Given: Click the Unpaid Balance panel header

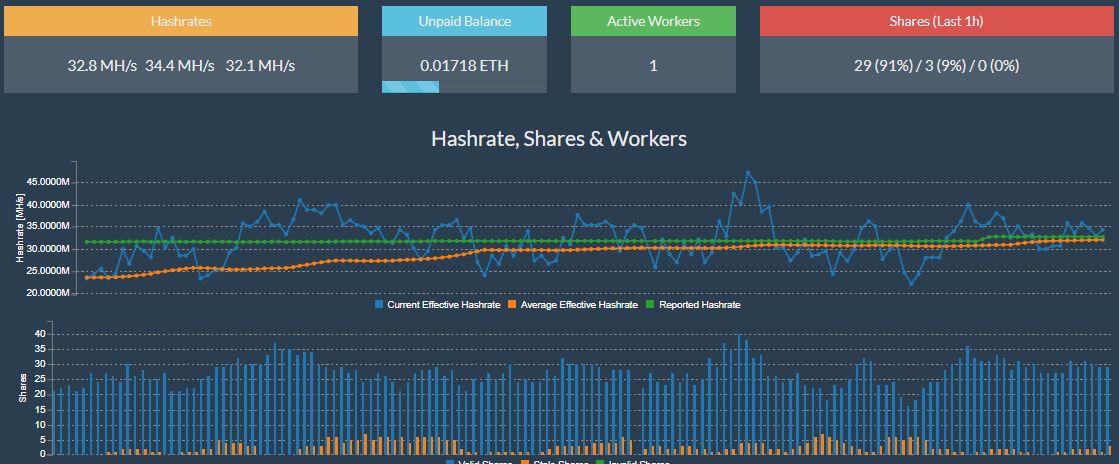Looking at the screenshot, I should 464,21.
